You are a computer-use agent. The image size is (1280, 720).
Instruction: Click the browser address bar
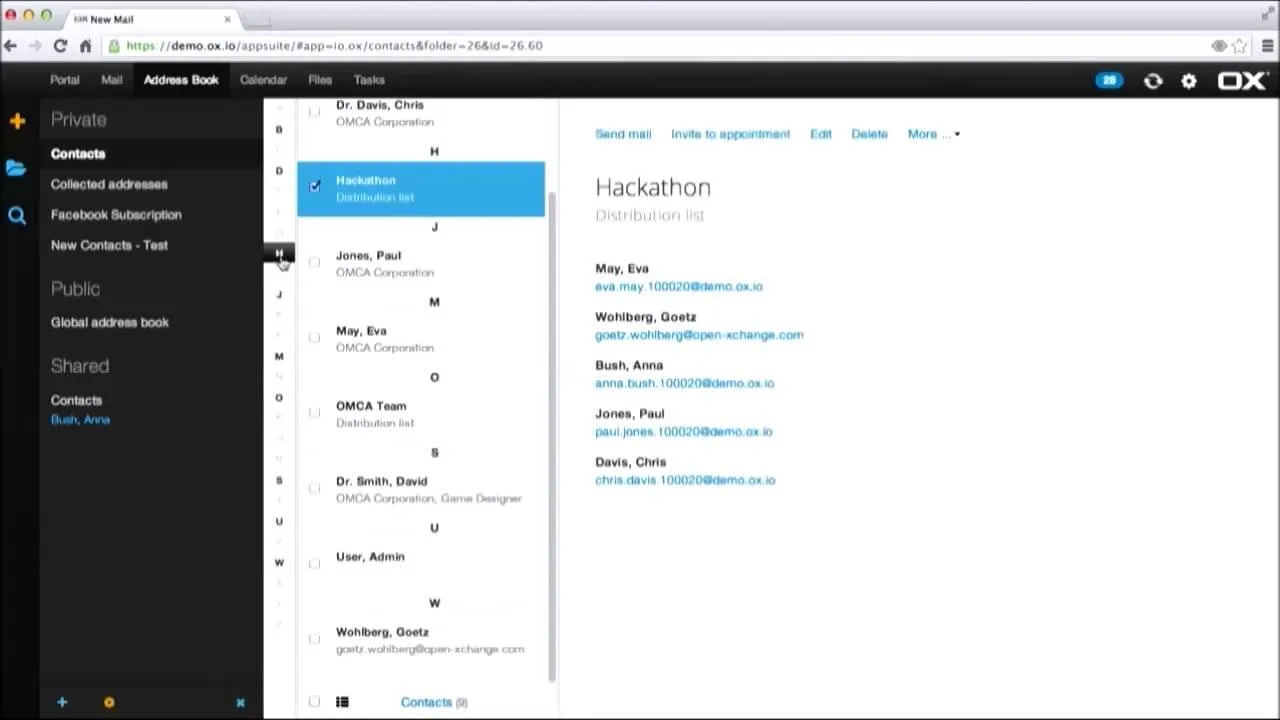pos(660,46)
